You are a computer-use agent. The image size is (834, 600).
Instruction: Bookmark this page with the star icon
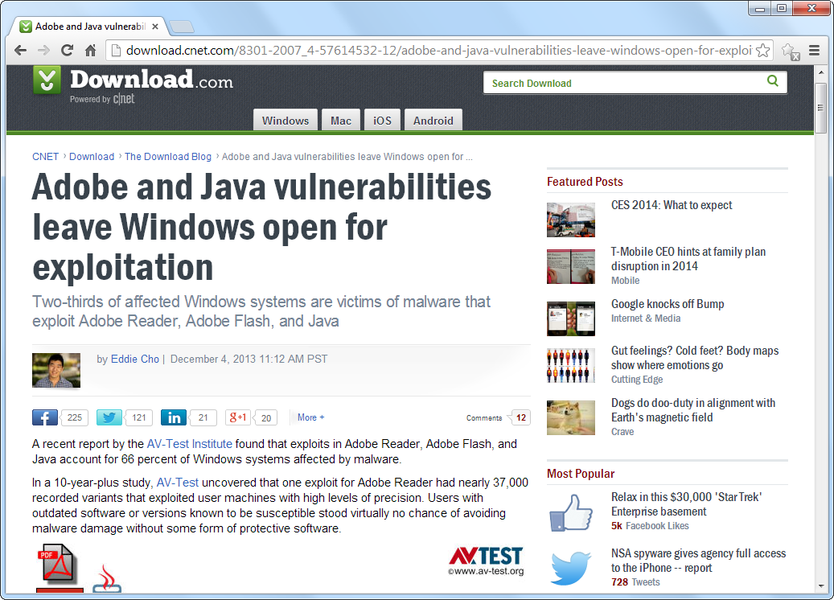(763, 50)
